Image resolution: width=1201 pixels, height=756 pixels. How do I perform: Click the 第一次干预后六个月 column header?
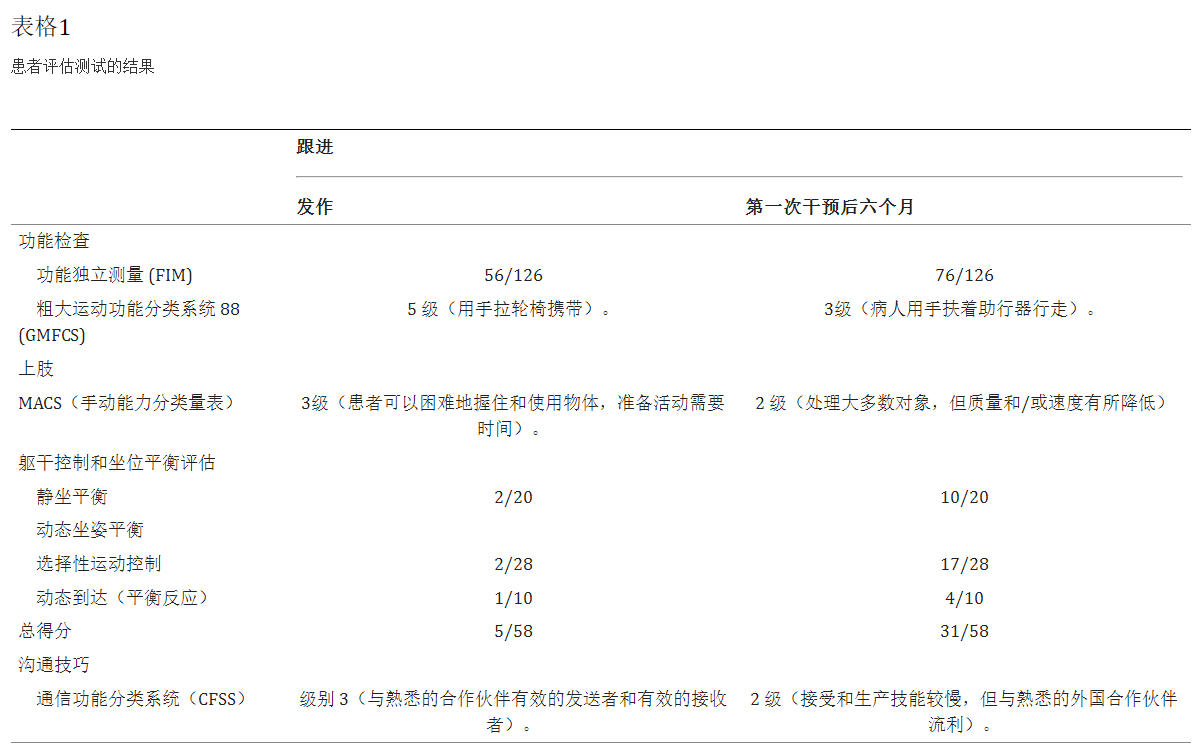coord(829,207)
